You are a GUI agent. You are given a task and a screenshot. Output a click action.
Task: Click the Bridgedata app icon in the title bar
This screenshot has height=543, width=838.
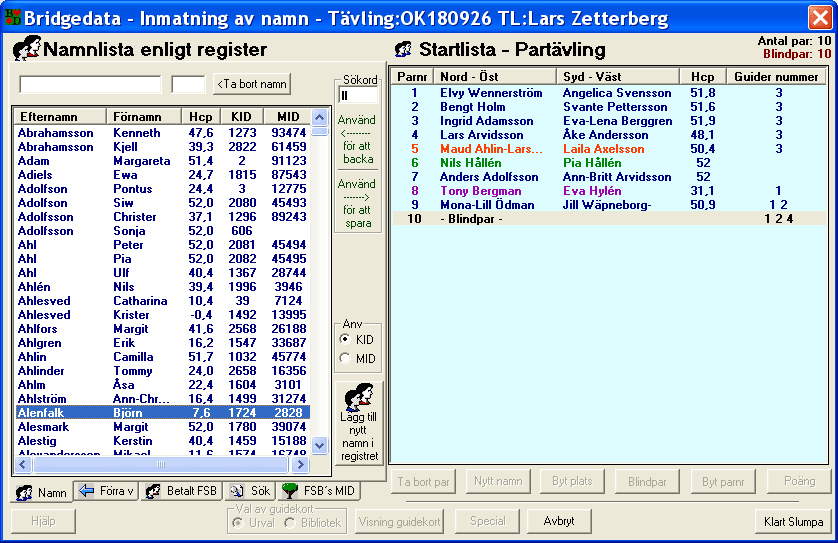click(11, 16)
